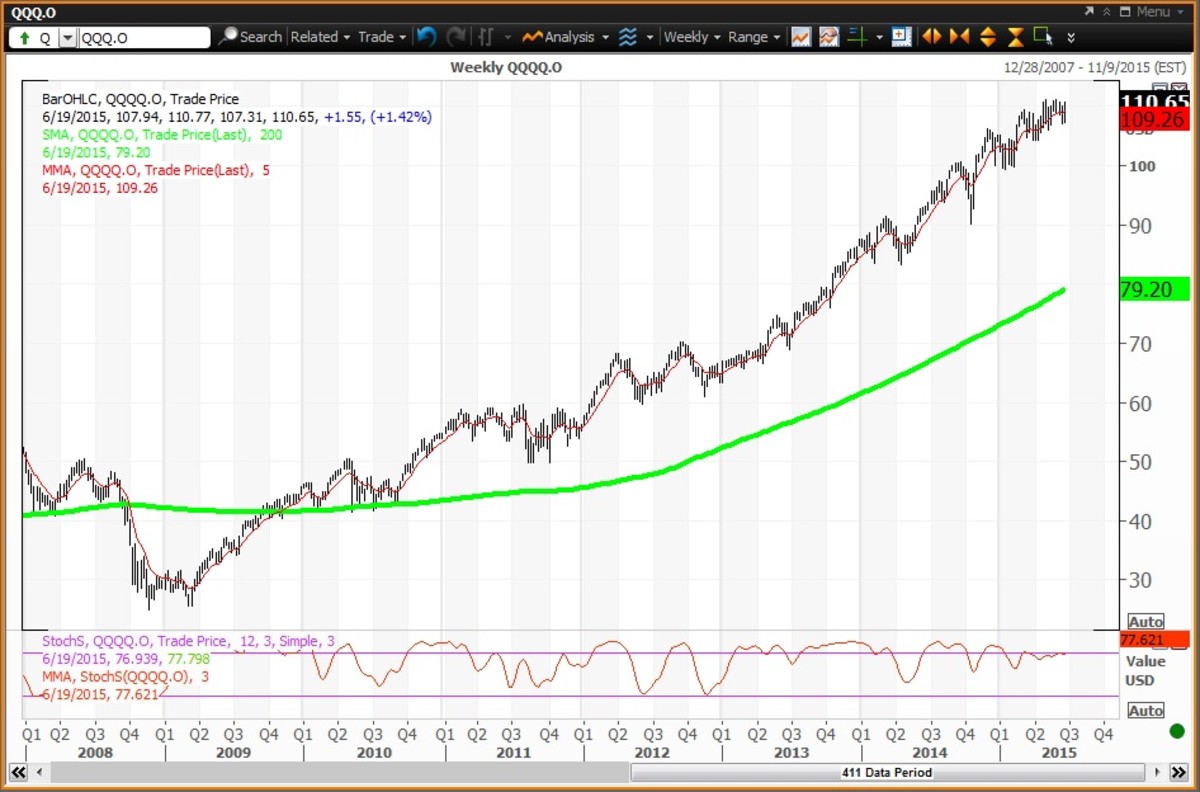Select the zoom box selection tool
This screenshot has height=792, width=1200.
(1043, 37)
